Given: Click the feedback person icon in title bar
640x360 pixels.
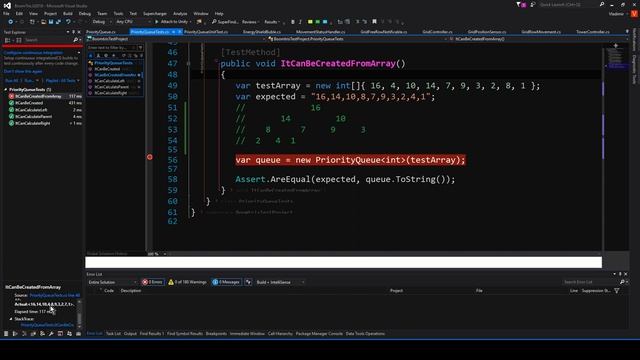Looking at the screenshot, I should 532,4.
